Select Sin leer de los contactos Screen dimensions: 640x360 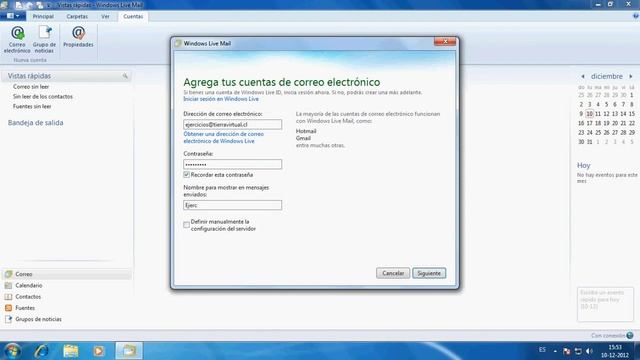tap(43, 96)
